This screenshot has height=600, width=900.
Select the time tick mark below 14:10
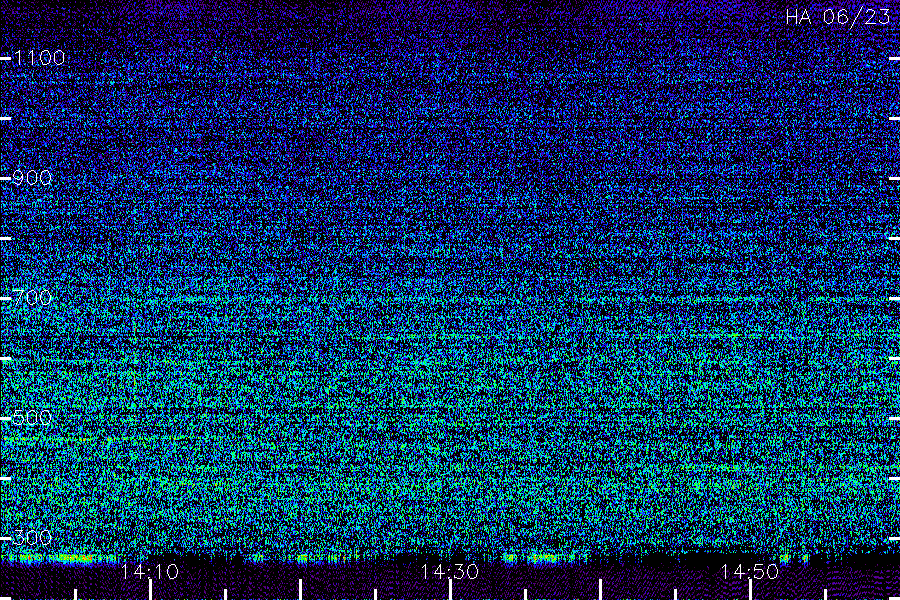coord(150,590)
